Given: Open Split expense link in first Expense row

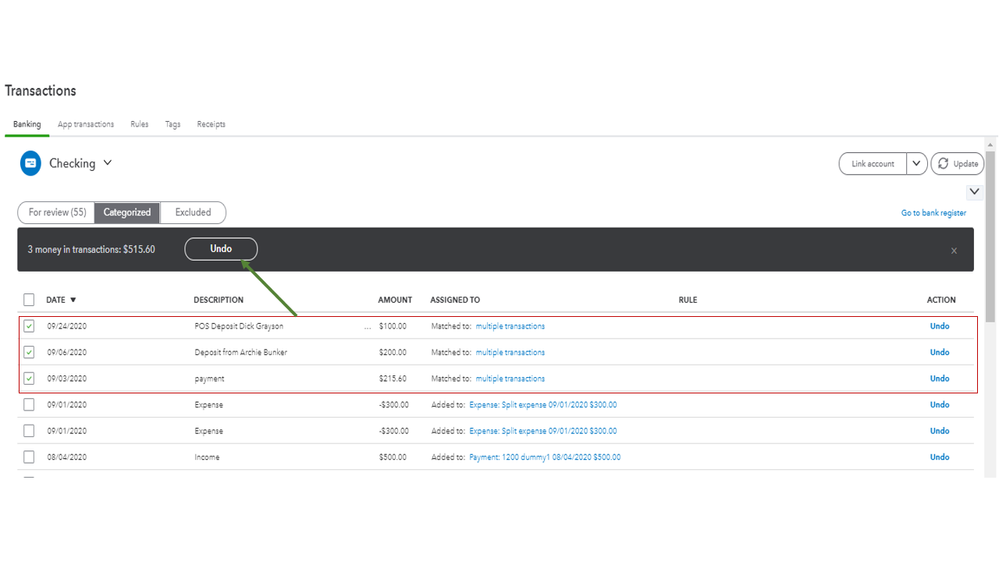Looking at the screenshot, I should tap(543, 404).
